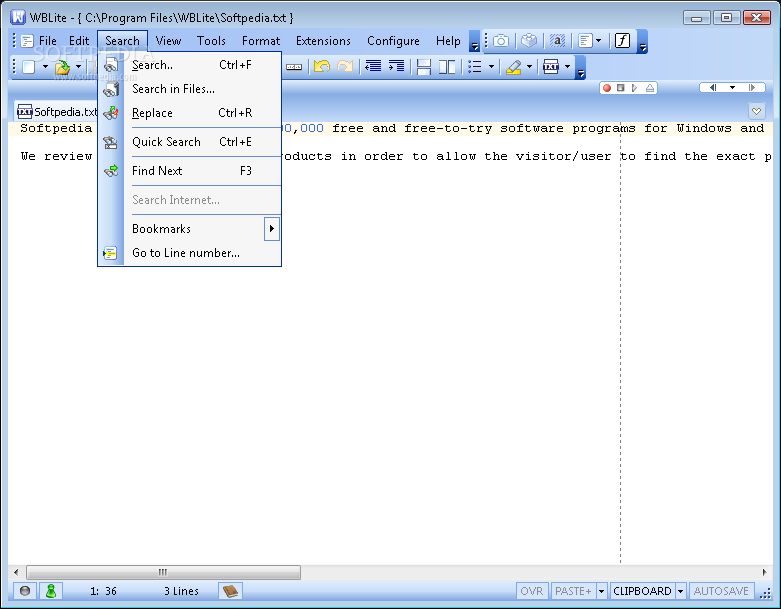Expand the Bookmarks submenu
The image size is (781, 609).
point(271,229)
